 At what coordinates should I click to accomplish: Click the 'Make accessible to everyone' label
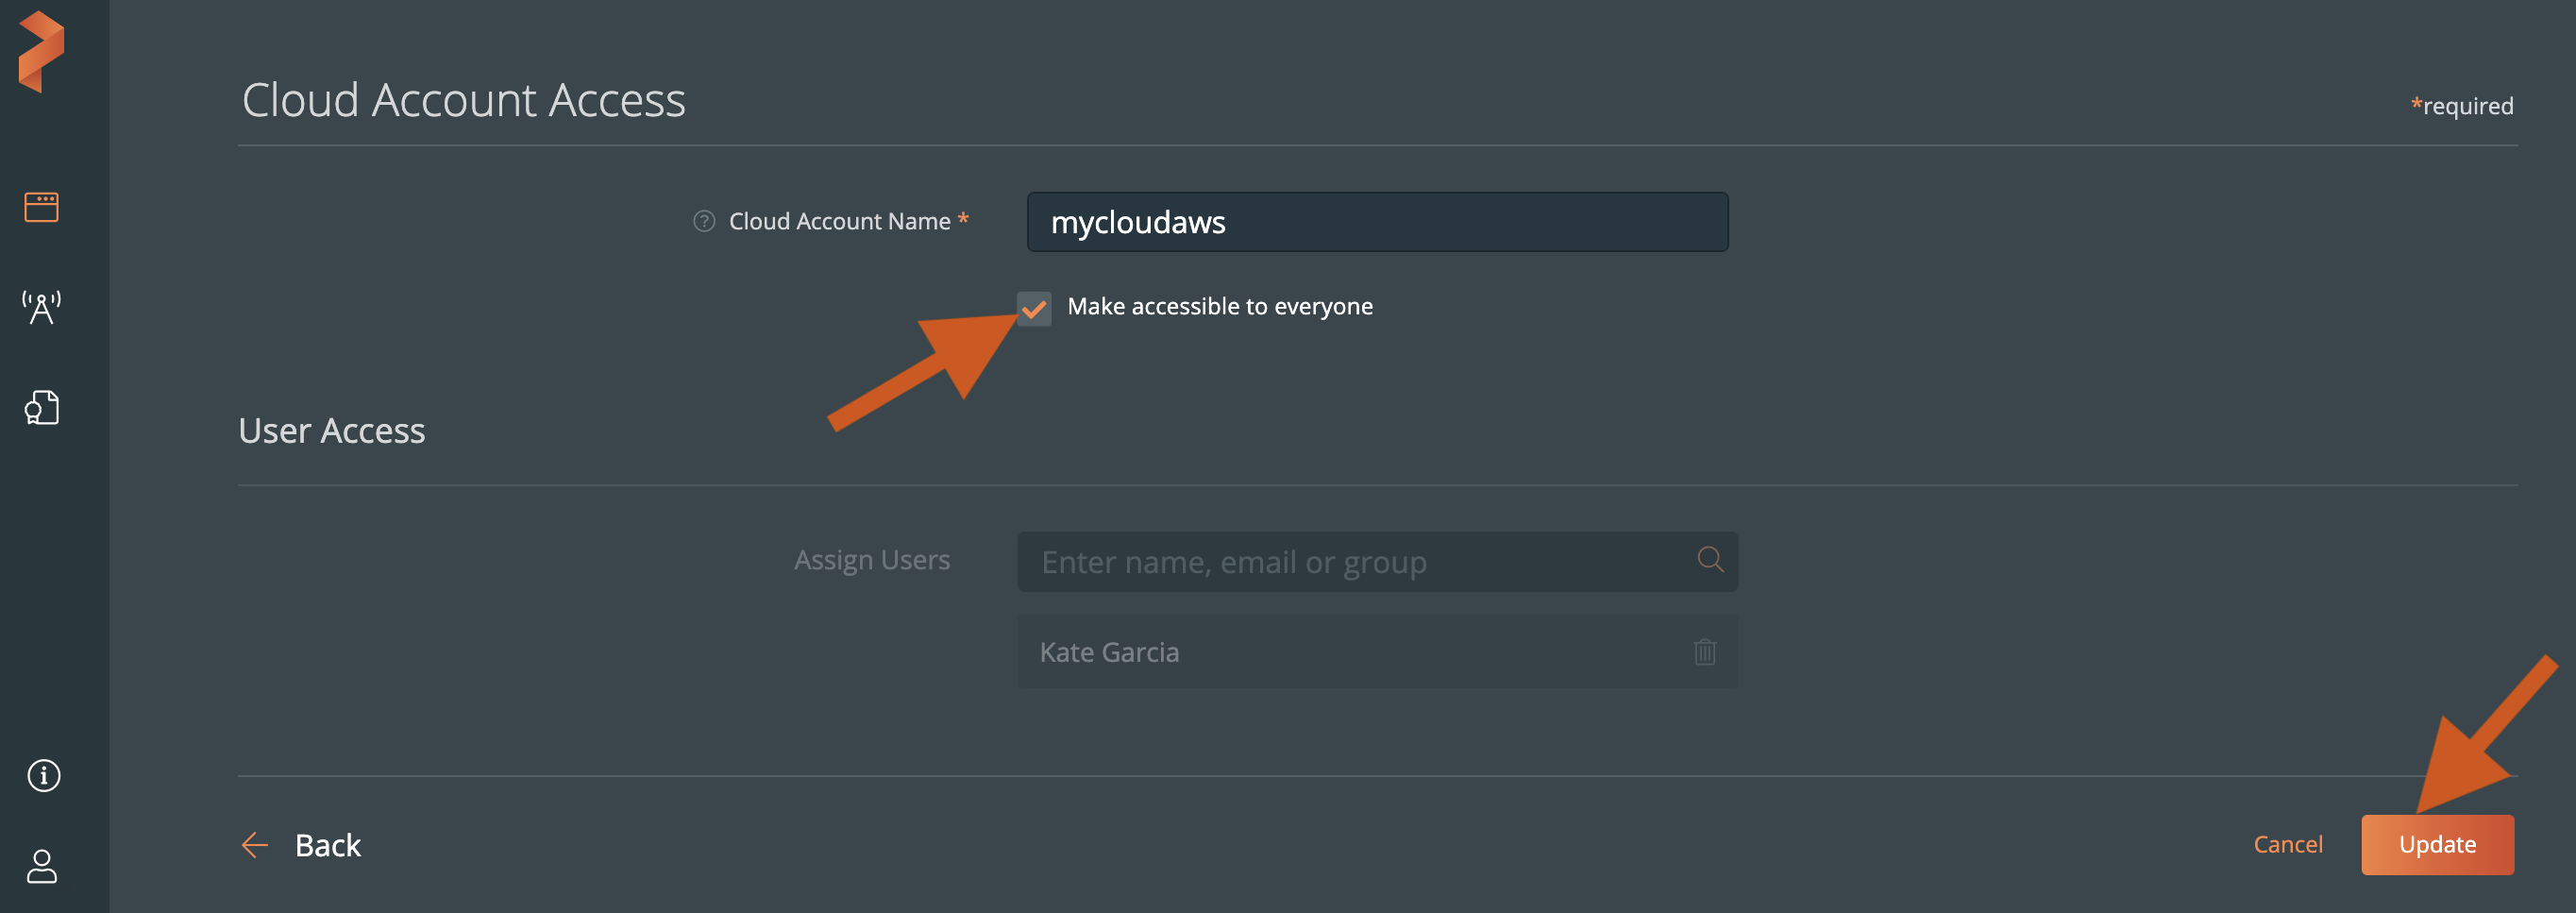coord(1219,307)
